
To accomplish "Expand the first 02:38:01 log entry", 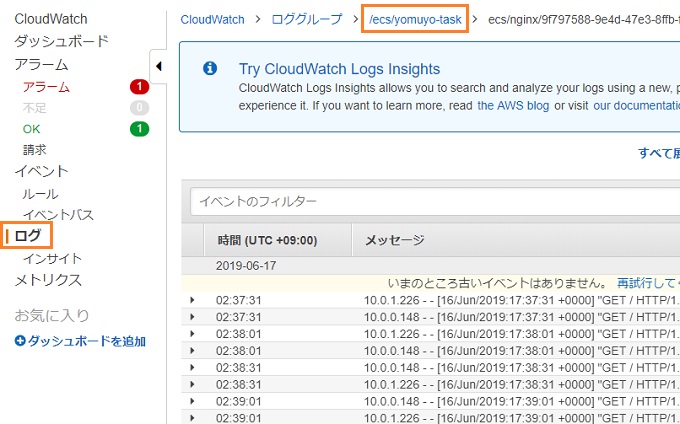I will (193, 334).
